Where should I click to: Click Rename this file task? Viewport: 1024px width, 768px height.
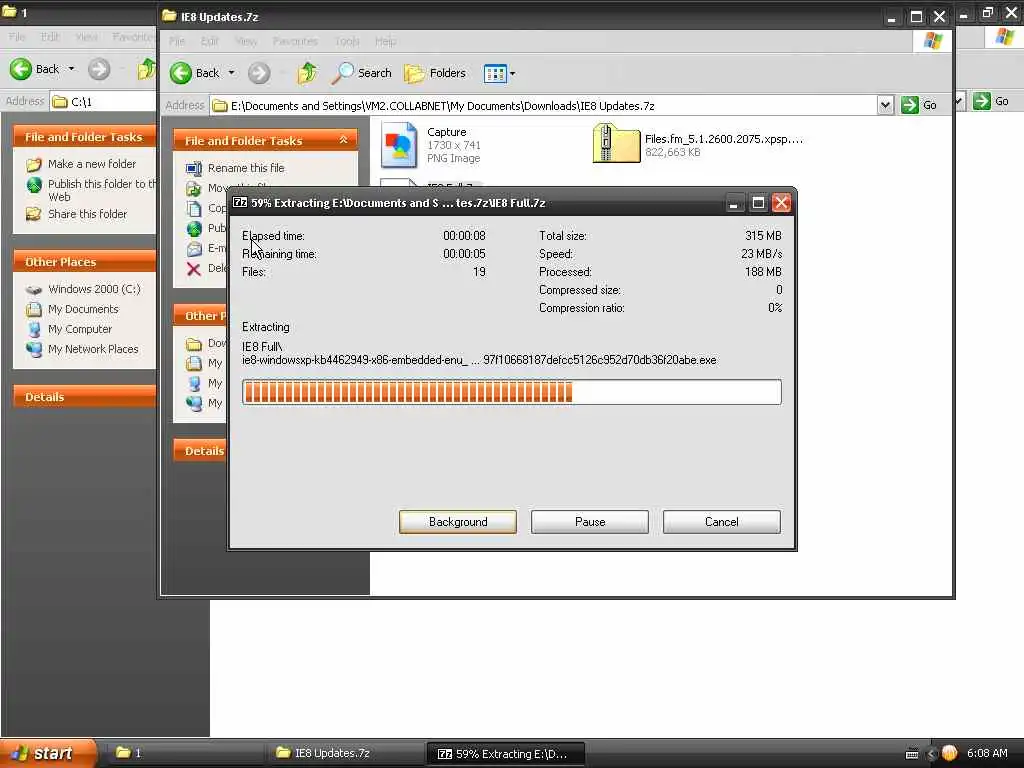pyautogui.click(x=246, y=168)
